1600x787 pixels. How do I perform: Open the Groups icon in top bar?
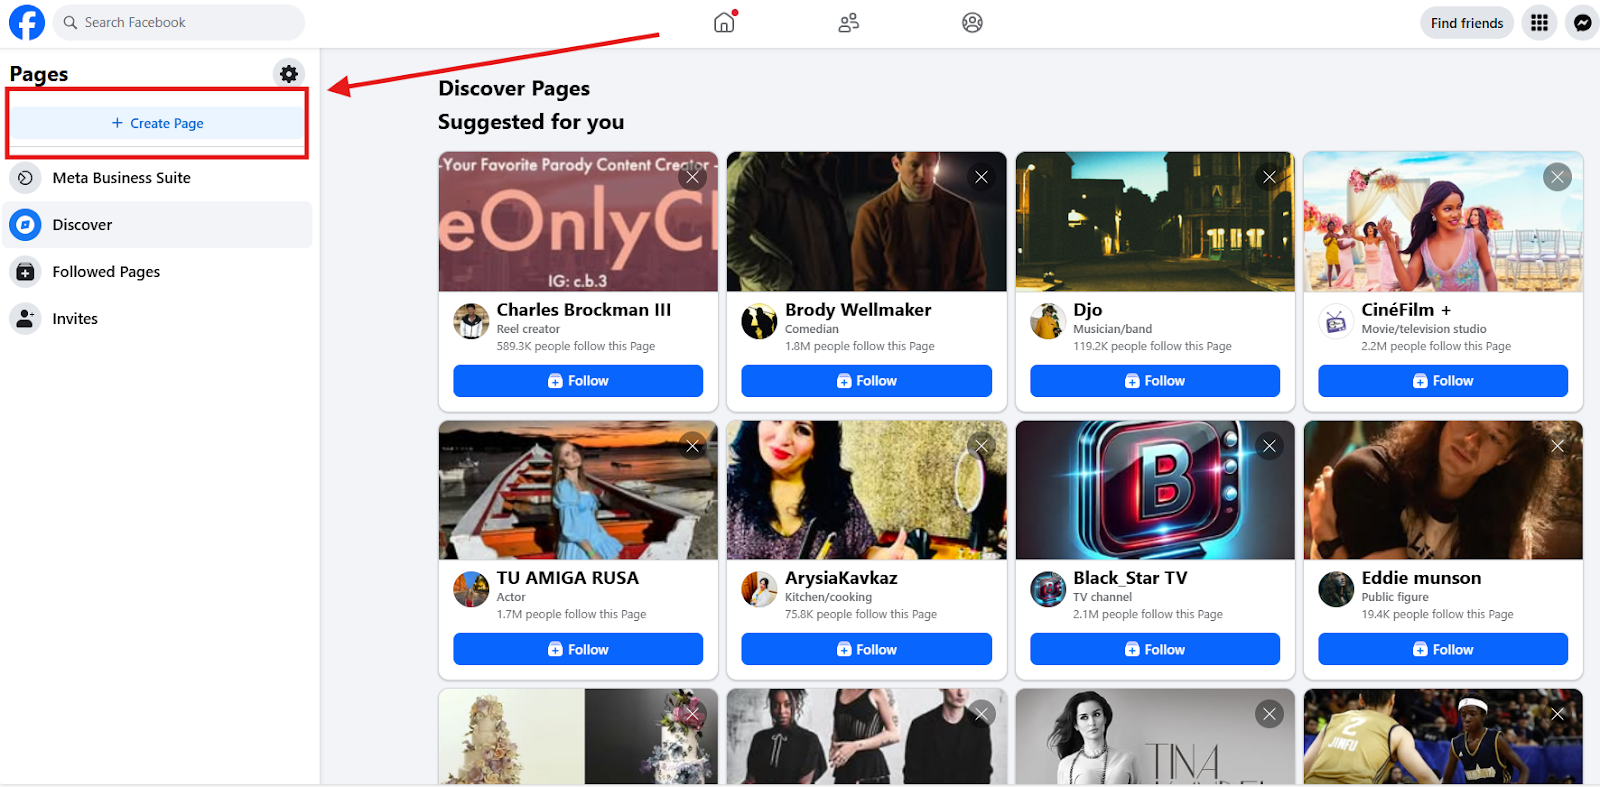972,22
